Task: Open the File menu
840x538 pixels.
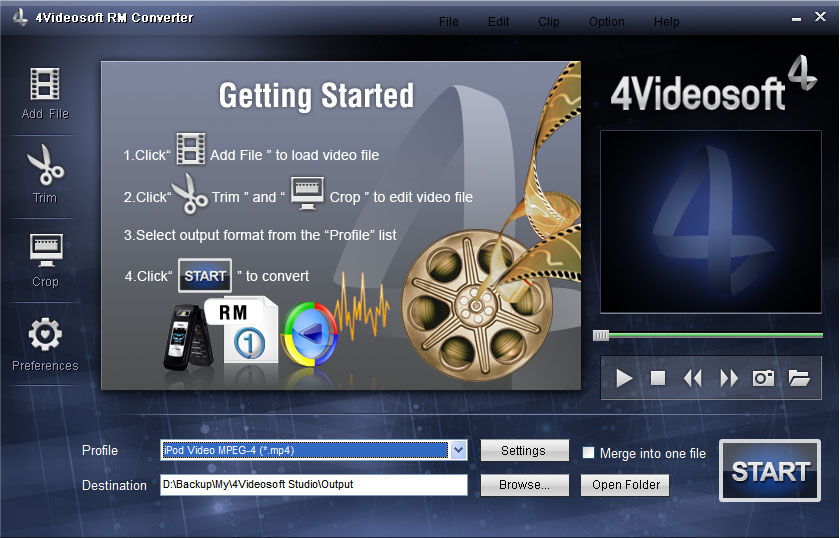Action: (449, 22)
